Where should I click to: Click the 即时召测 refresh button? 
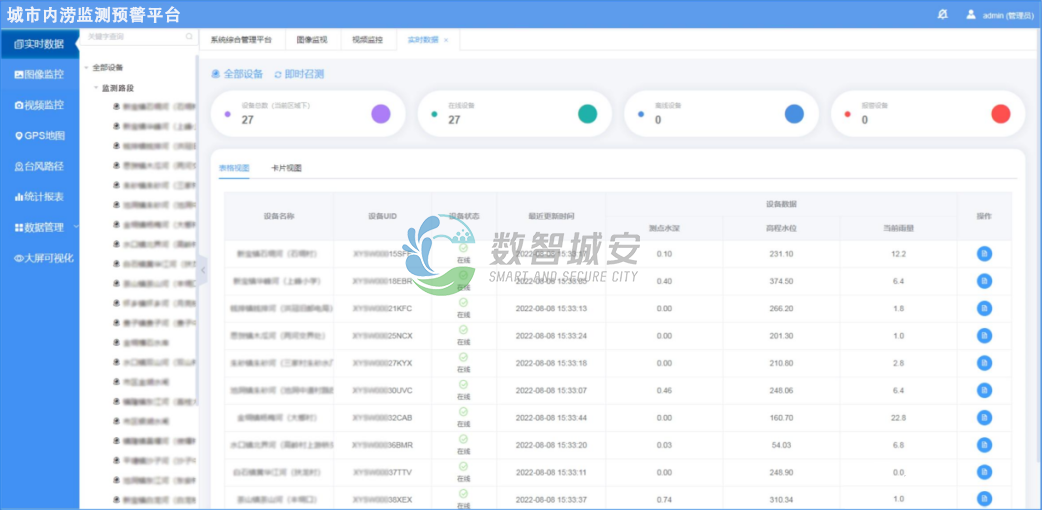click(x=298, y=74)
